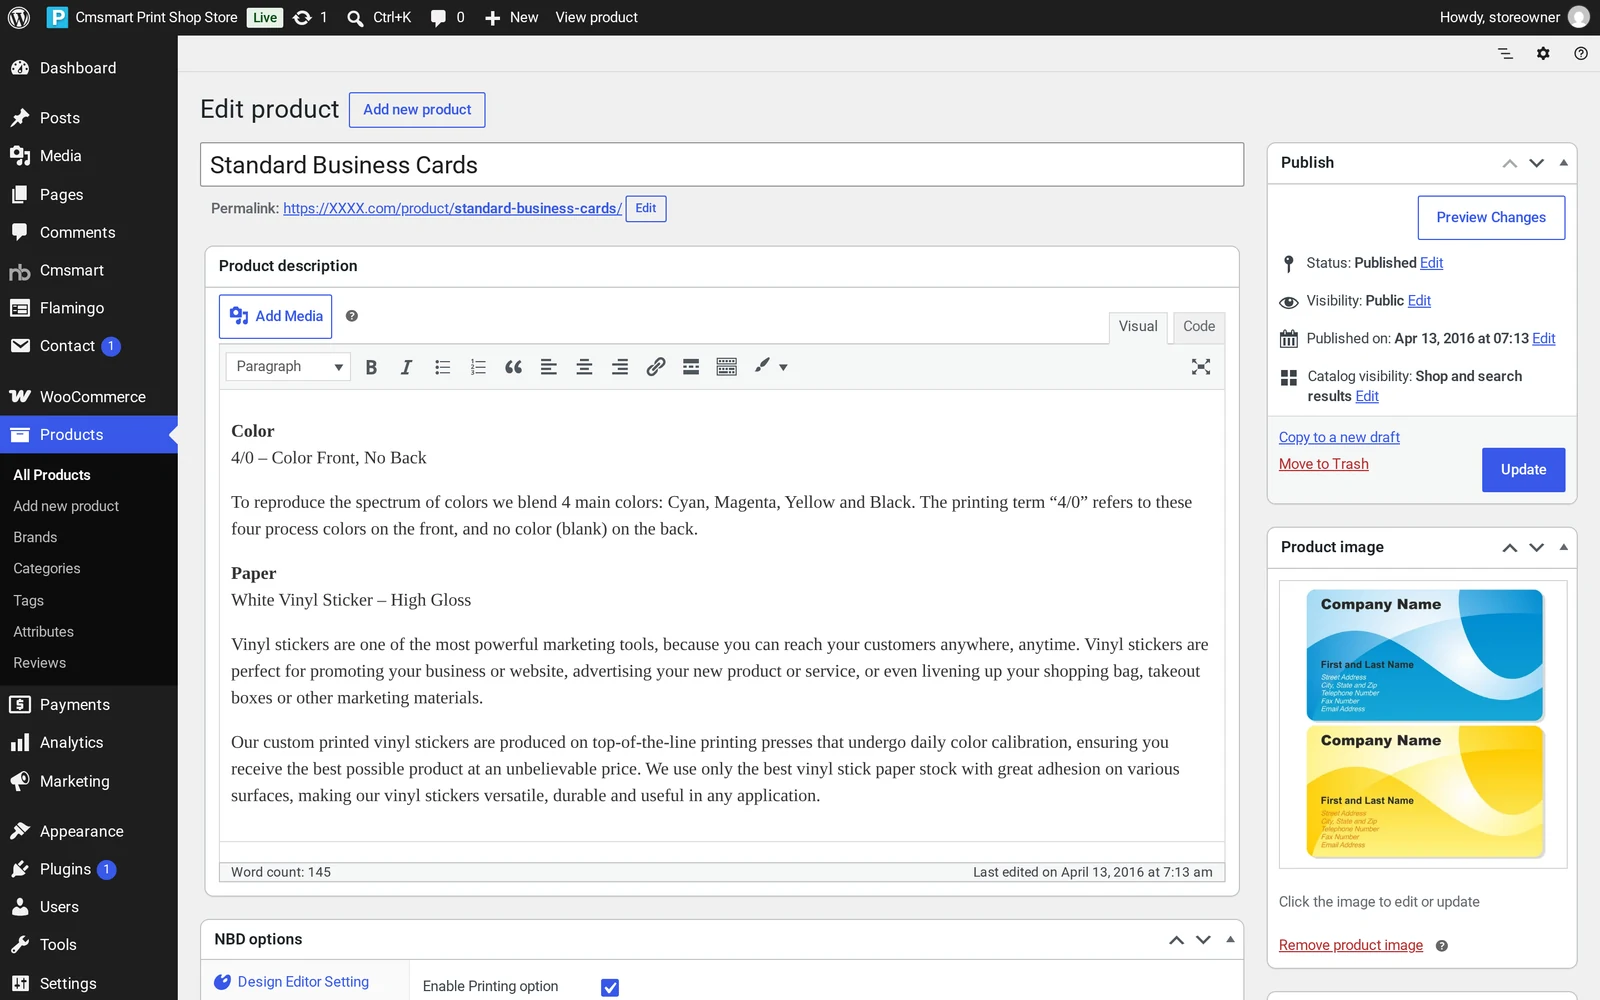Open the Brands submenu item

(35, 537)
